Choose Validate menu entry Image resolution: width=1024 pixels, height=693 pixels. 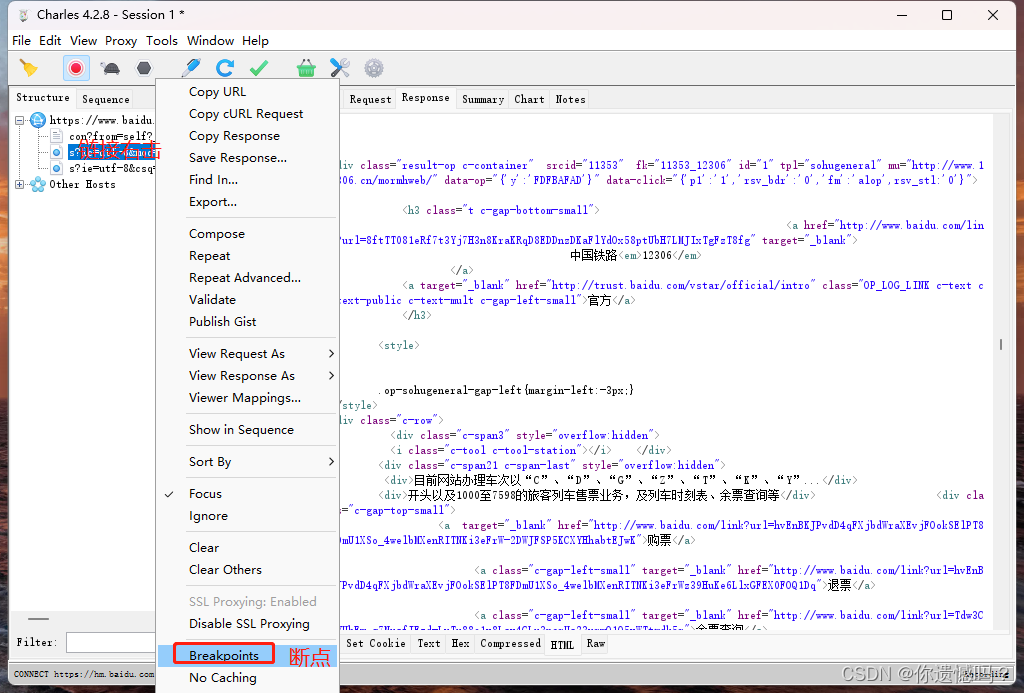212,300
